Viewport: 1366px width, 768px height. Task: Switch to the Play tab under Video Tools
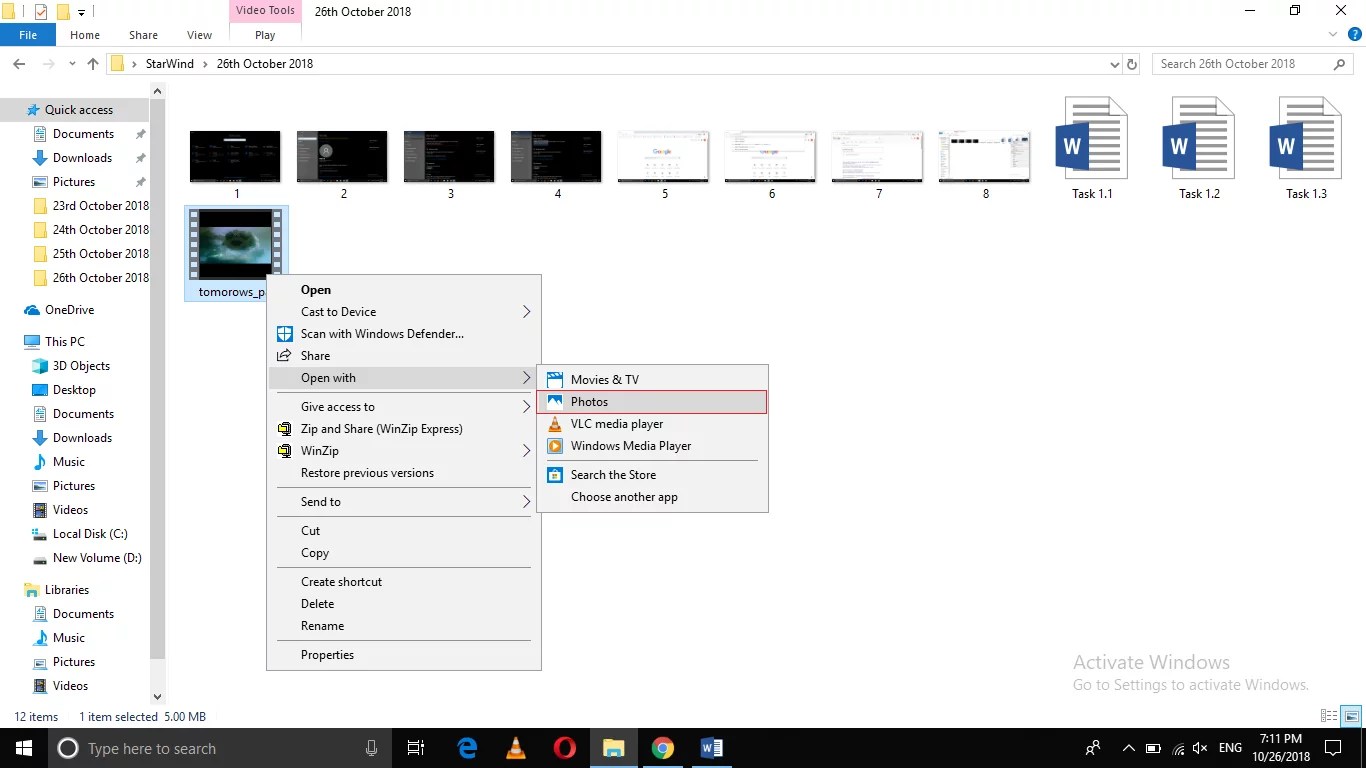click(x=264, y=33)
